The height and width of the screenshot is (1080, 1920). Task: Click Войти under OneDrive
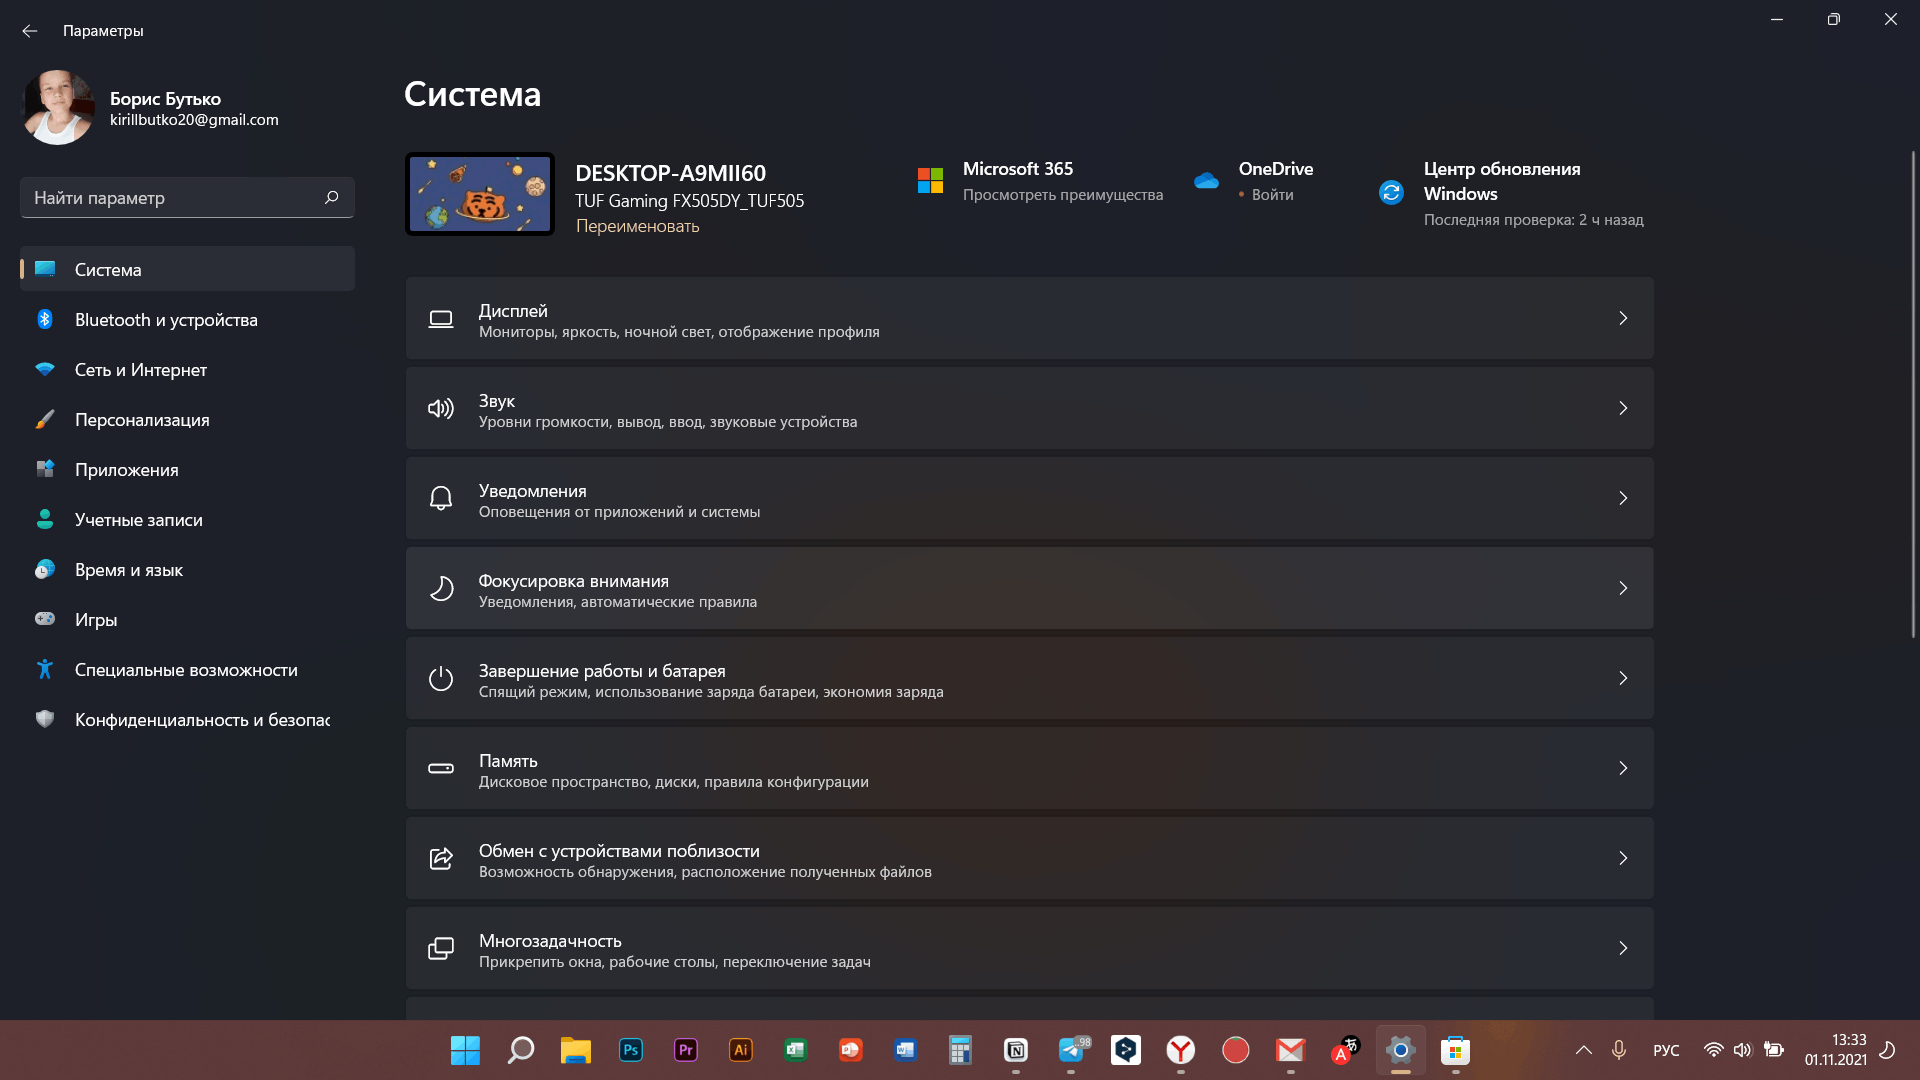coord(1272,195)
